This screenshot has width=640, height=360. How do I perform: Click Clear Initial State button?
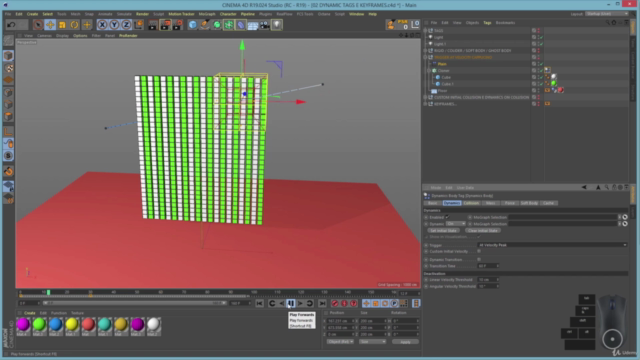point(482,231)
